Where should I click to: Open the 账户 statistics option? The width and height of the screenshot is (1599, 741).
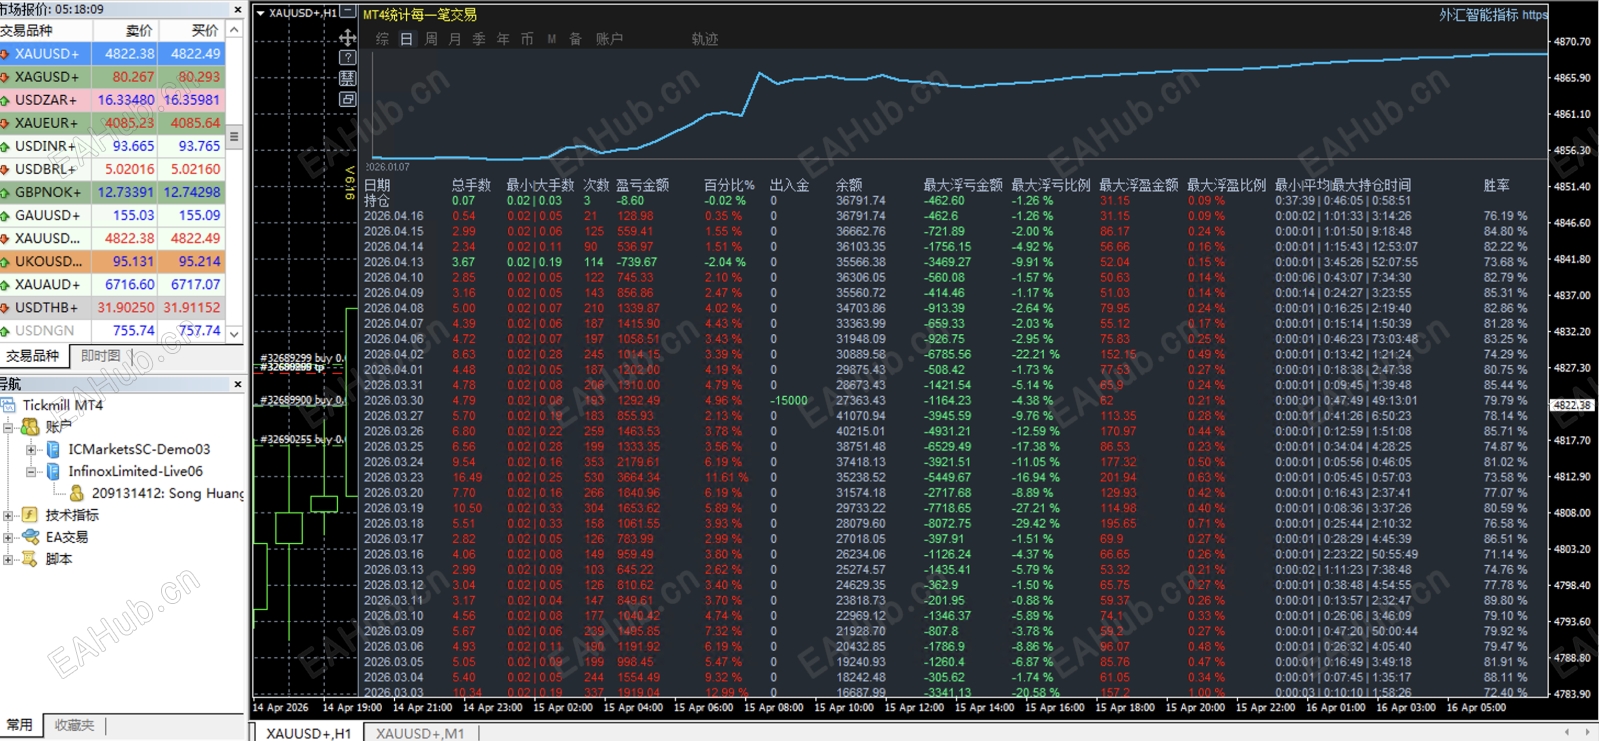(609, 39)
